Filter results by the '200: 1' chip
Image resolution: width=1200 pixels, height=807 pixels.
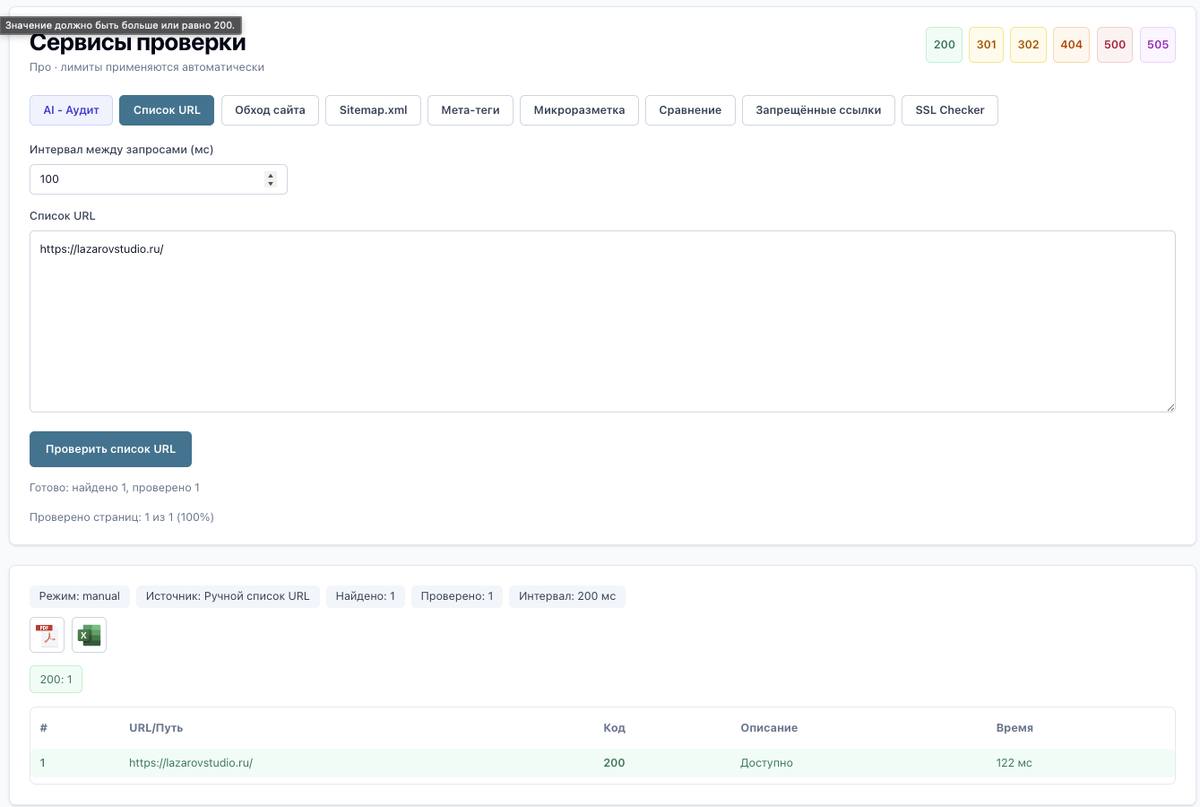[56, 680]
